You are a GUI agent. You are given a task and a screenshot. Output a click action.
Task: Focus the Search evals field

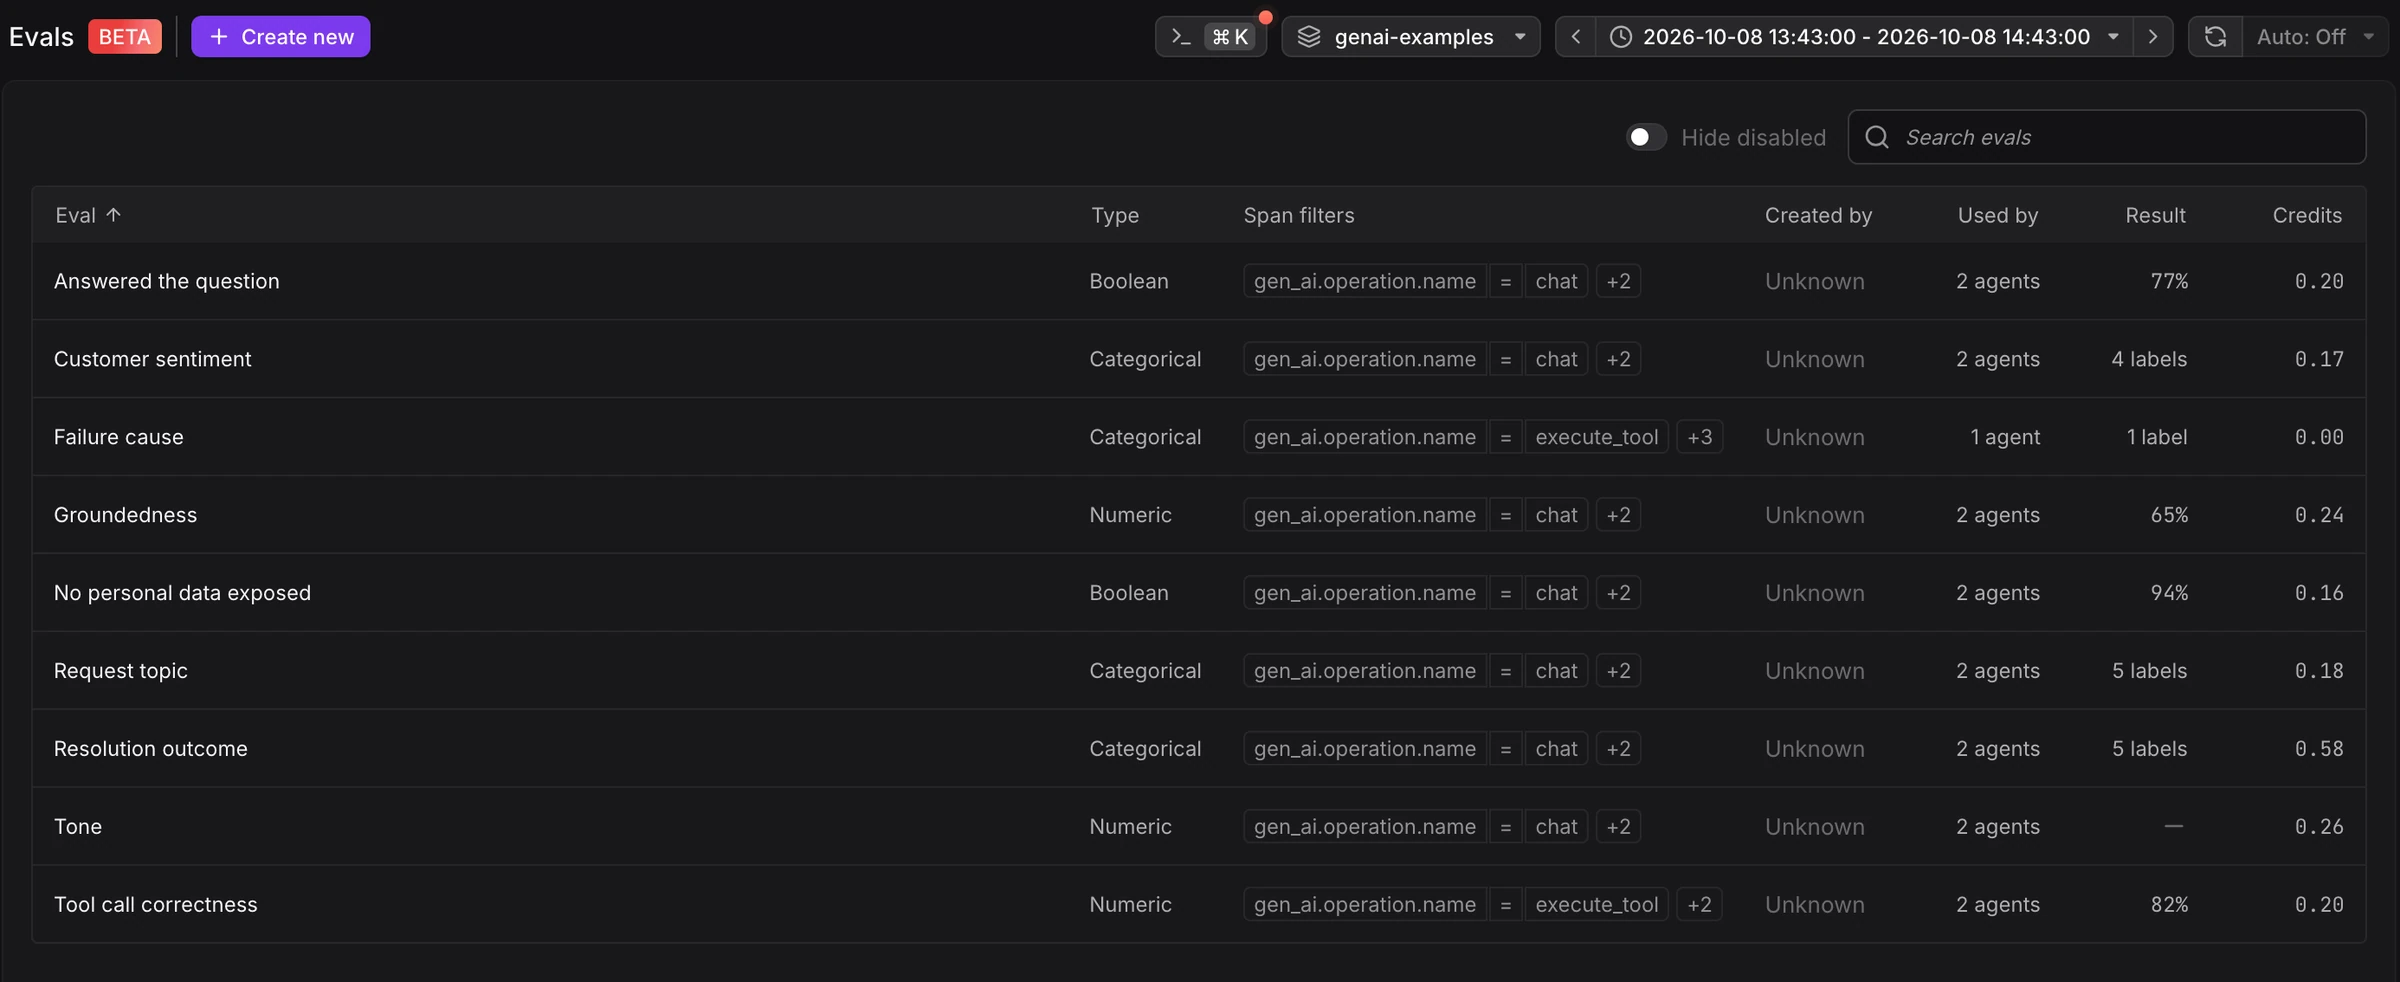tap(2107, 137)
